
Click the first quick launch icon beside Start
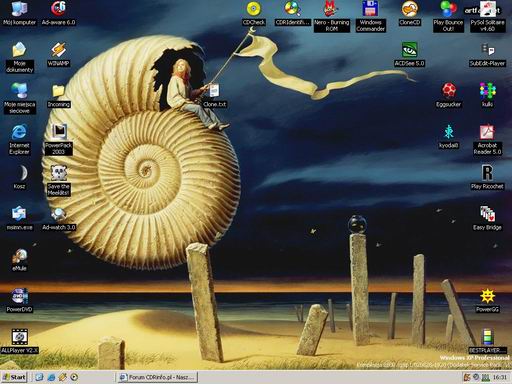[x=39, y=377]
